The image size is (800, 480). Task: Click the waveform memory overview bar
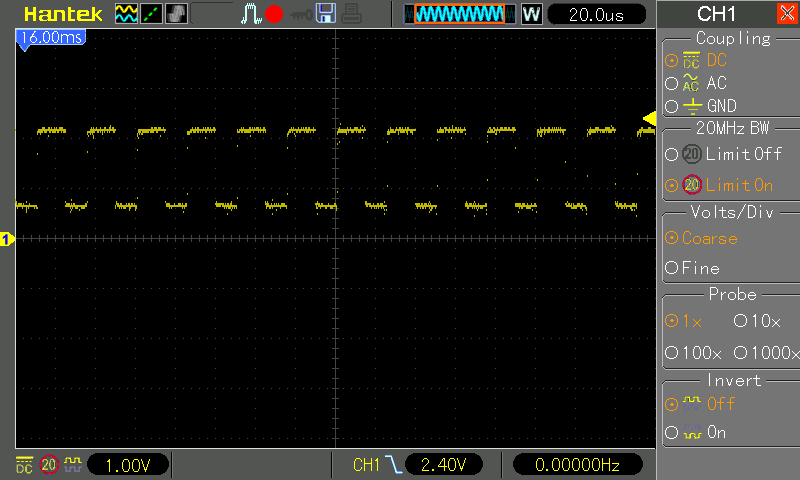[x=459, y=14]
